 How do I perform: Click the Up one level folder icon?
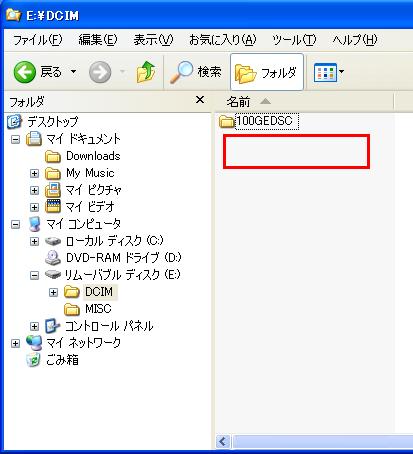[x=146, y=72]
